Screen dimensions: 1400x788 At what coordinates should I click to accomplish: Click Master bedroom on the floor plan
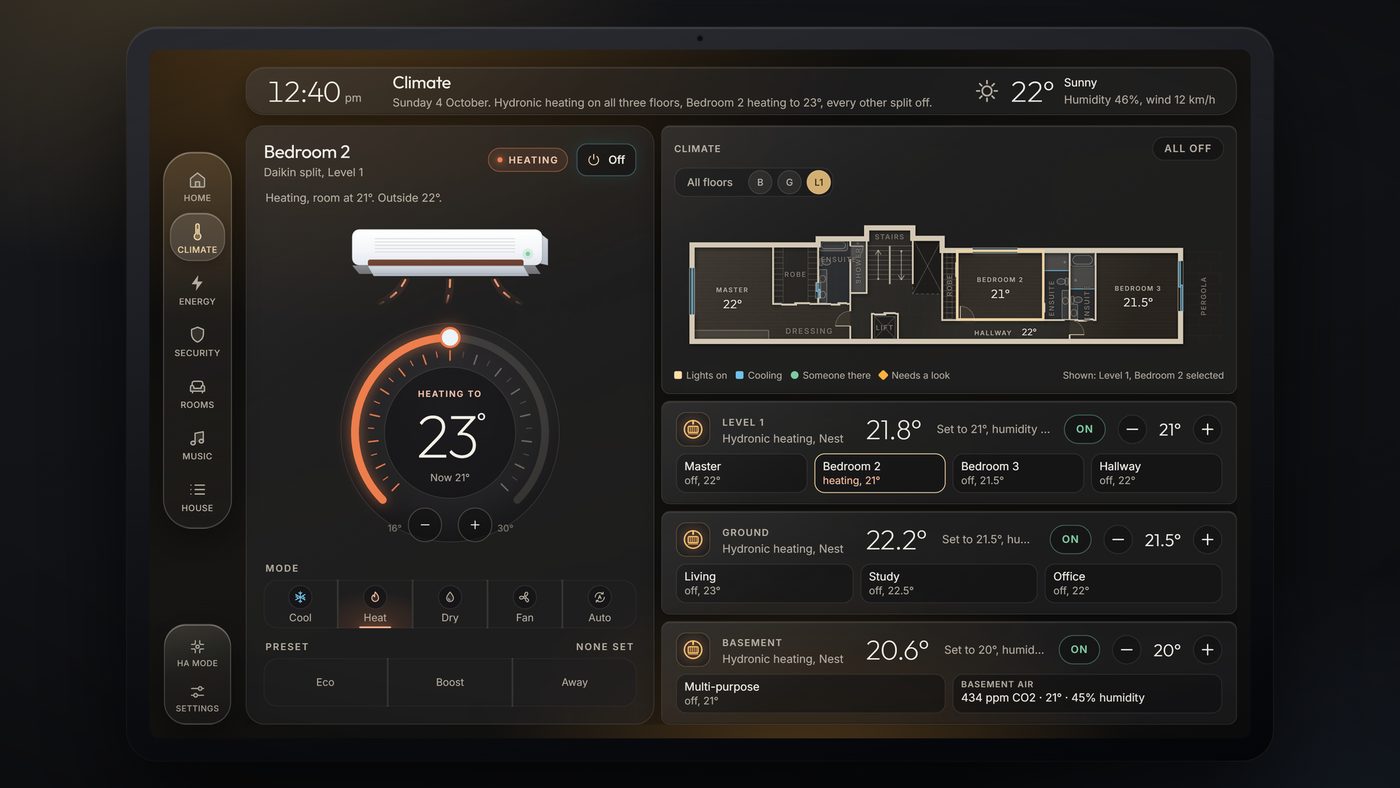732,296
